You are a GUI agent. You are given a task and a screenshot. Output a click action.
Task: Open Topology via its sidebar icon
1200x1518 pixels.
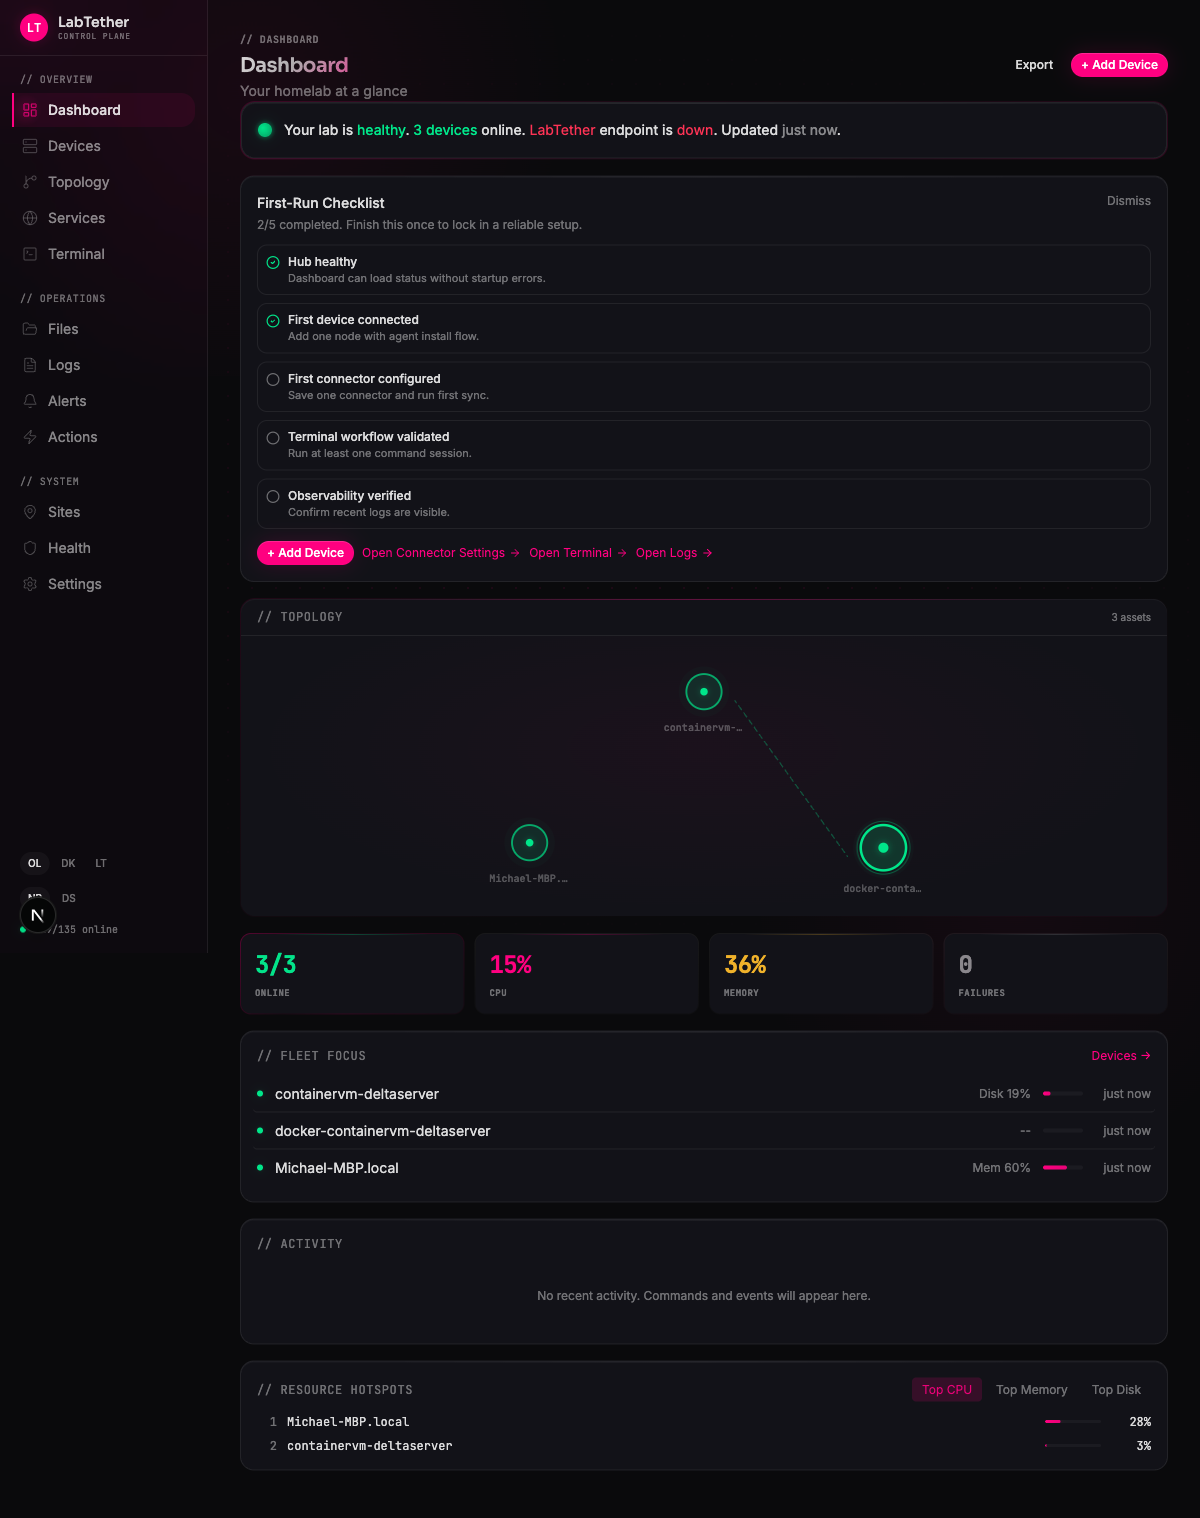(x=30, y=182)
